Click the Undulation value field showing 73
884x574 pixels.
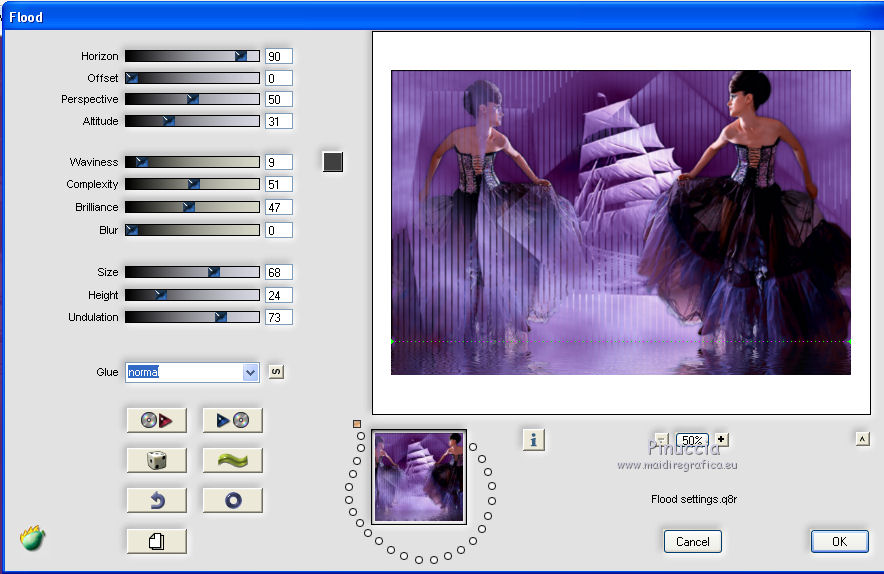point(279,317)
